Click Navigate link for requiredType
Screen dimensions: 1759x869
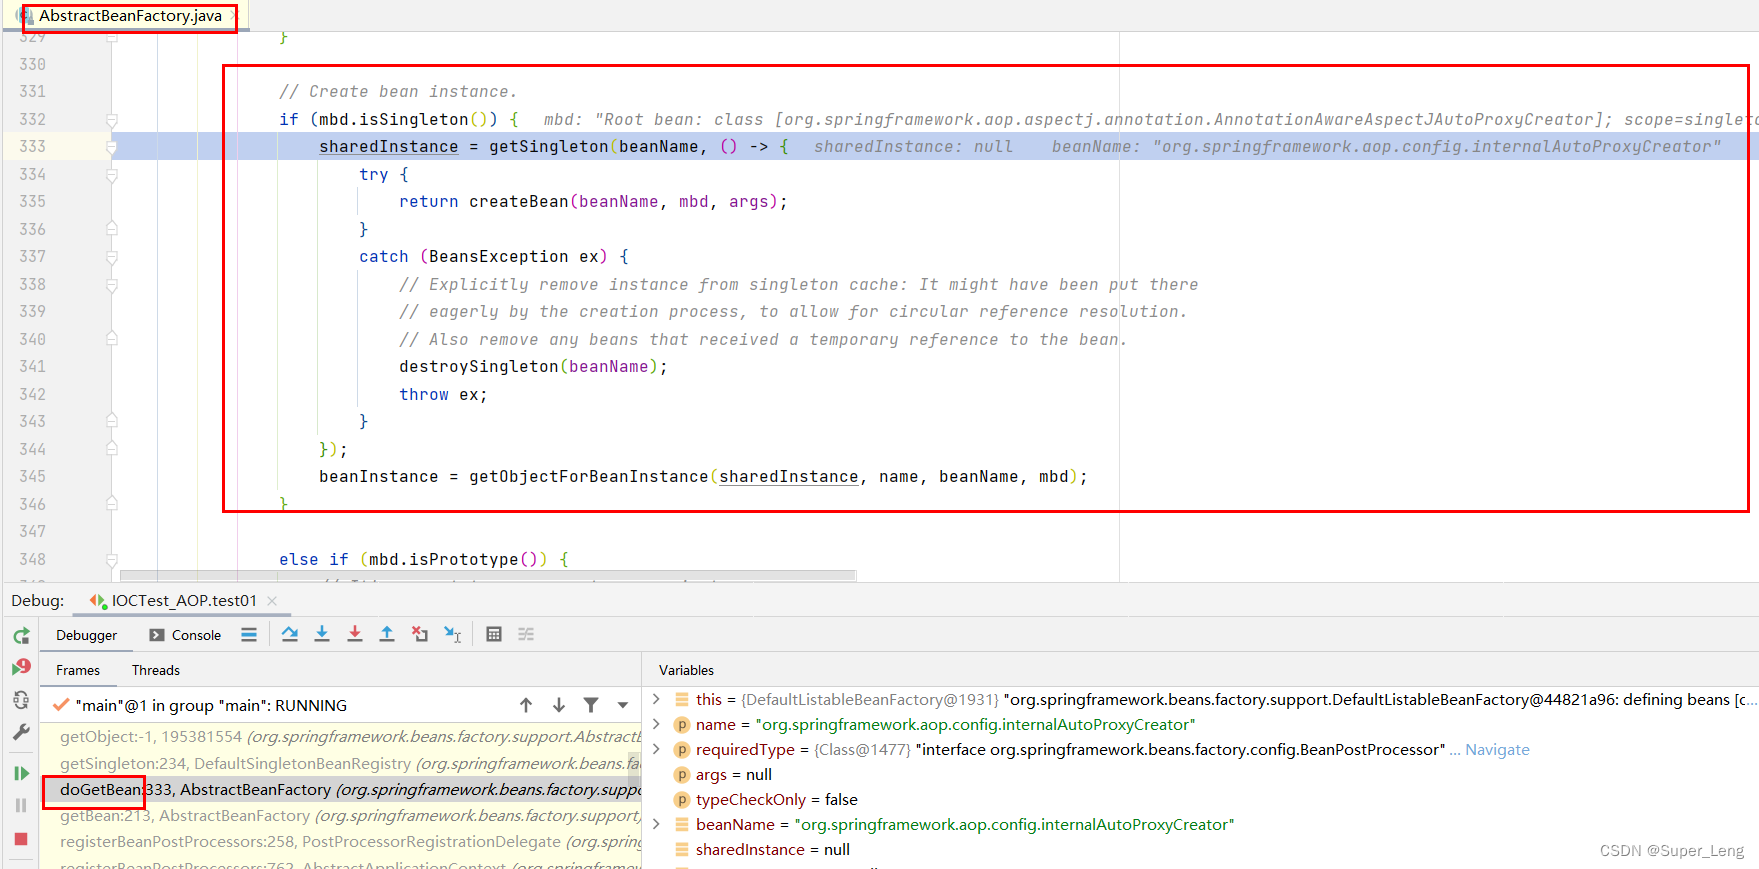click(1497, 750)
